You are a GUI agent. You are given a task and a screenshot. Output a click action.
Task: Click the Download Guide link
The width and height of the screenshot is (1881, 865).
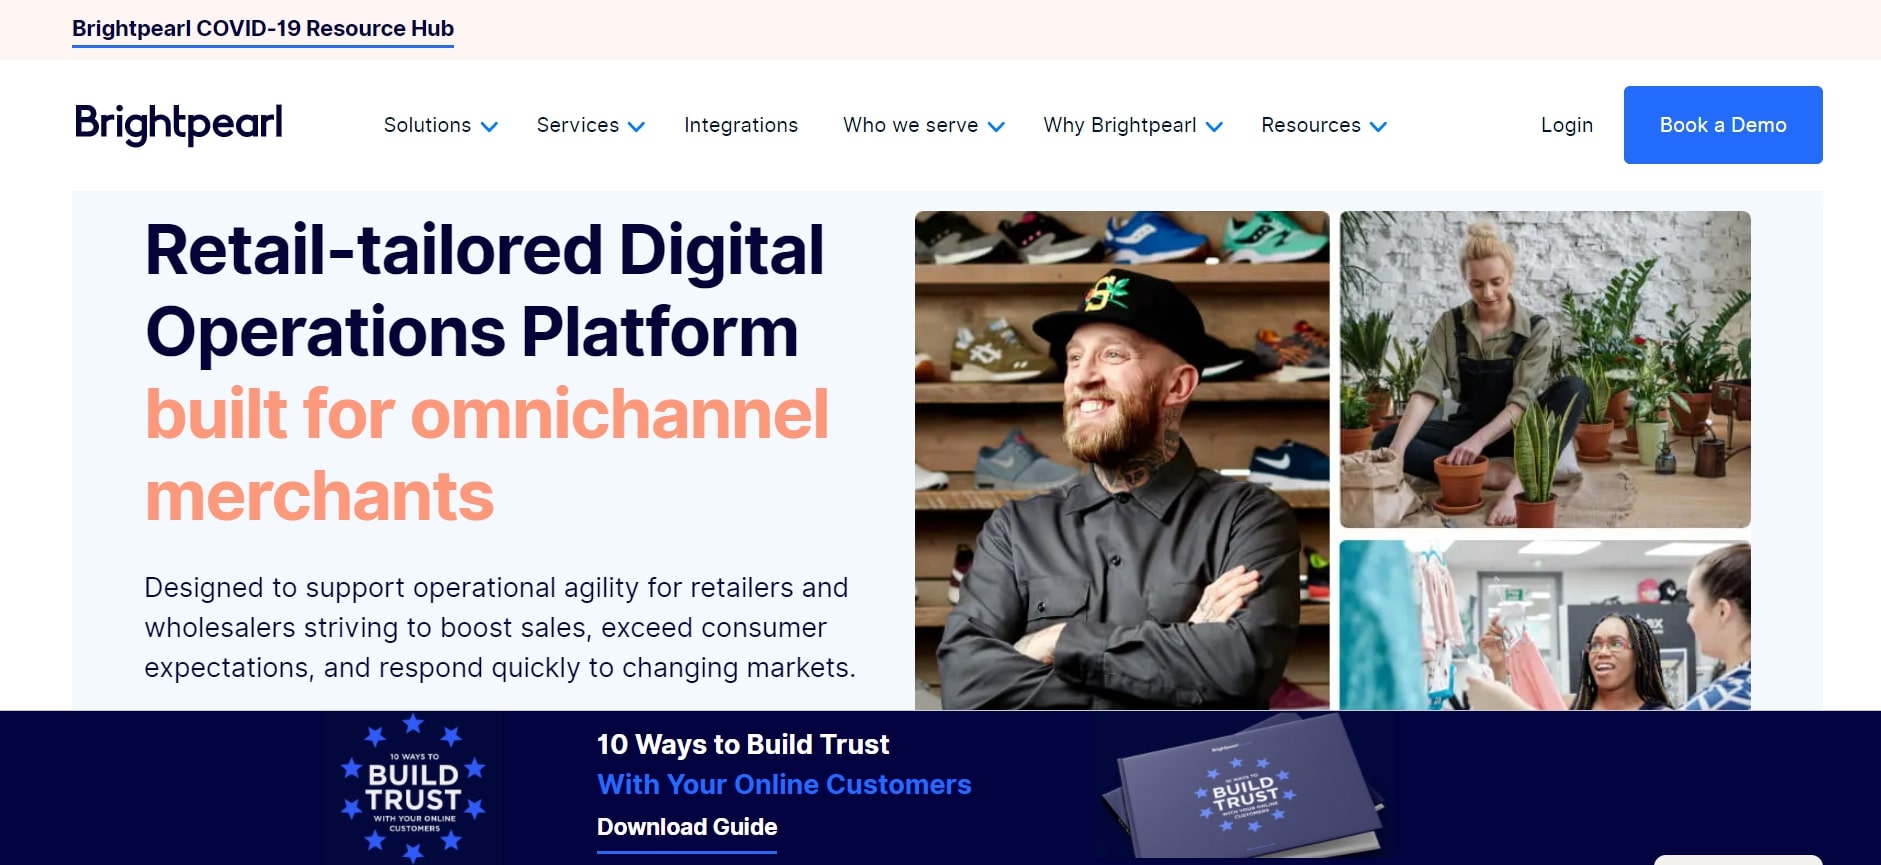687,827
